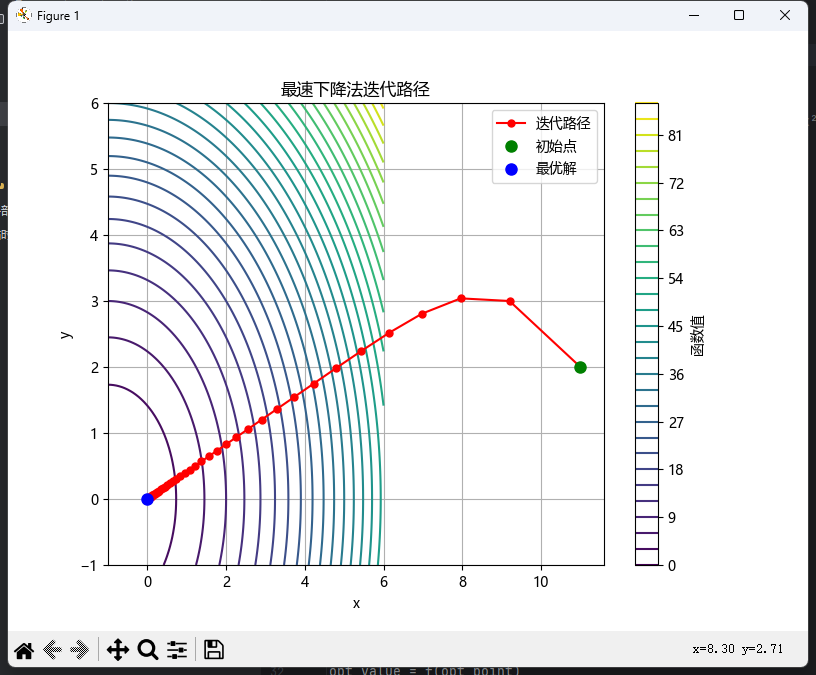
Task: Go forward to next view arrow
Action: 80,650
